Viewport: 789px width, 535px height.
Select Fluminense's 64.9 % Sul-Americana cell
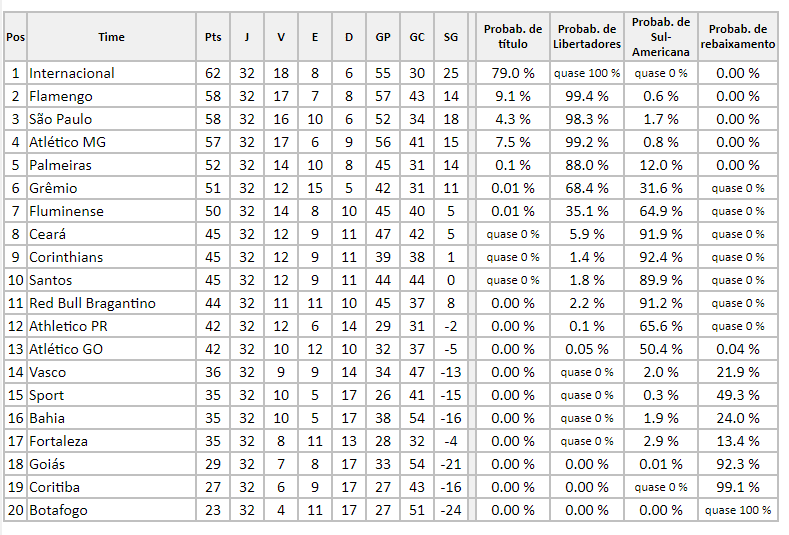click(x=661, y=211)
